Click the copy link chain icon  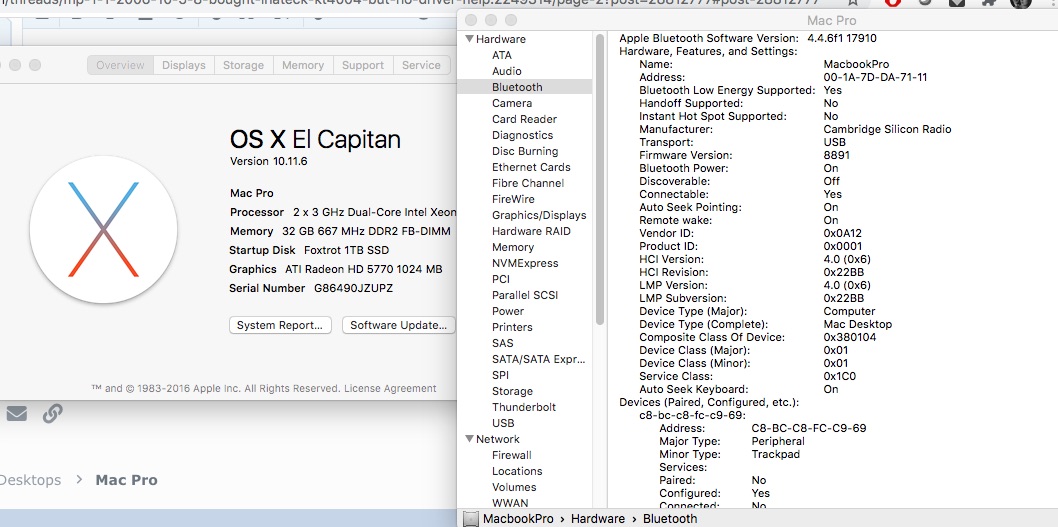(x=53, y=413)
